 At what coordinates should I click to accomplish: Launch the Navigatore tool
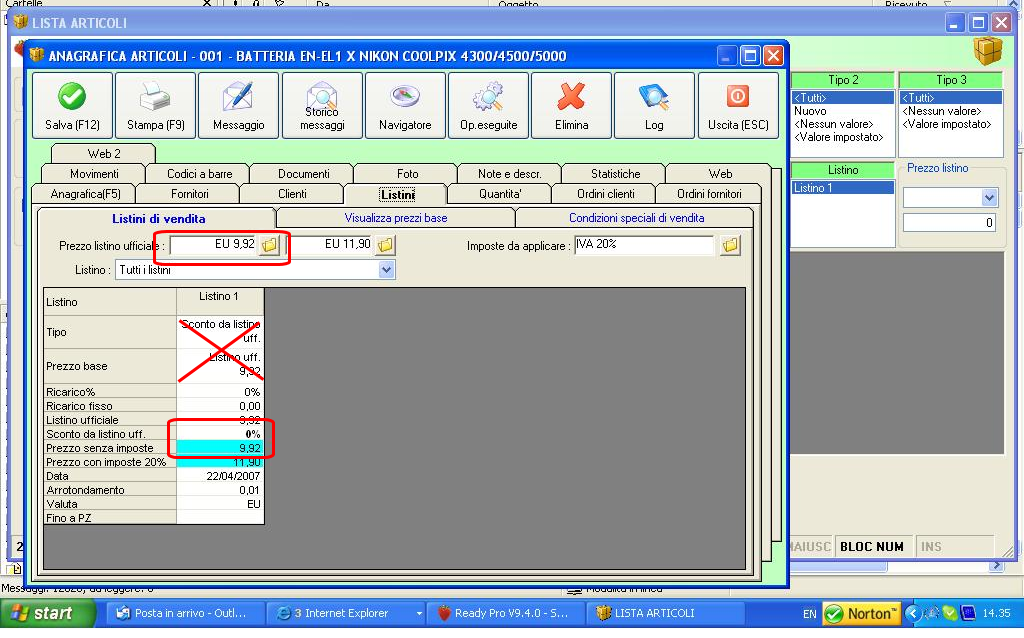pos(406,104)
